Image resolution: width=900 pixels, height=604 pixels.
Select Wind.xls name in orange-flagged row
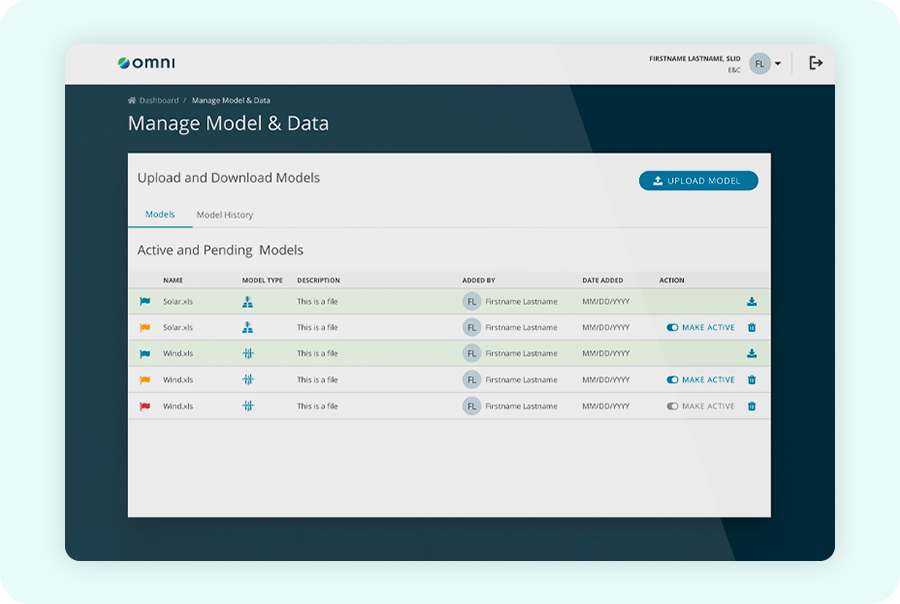pyautogui.click(x=178, y=380)
